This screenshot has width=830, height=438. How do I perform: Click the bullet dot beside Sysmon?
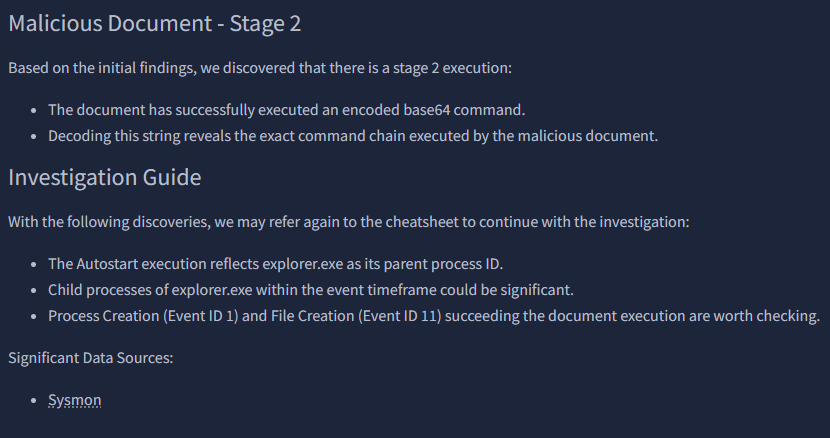35,400
